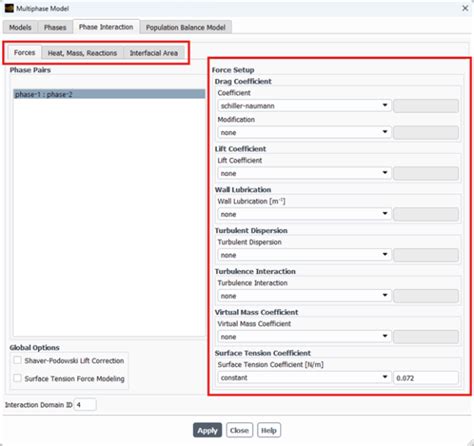Switch to the Phases tab
The width and height of the screenshot is (474, 446).
coord(55,27)
